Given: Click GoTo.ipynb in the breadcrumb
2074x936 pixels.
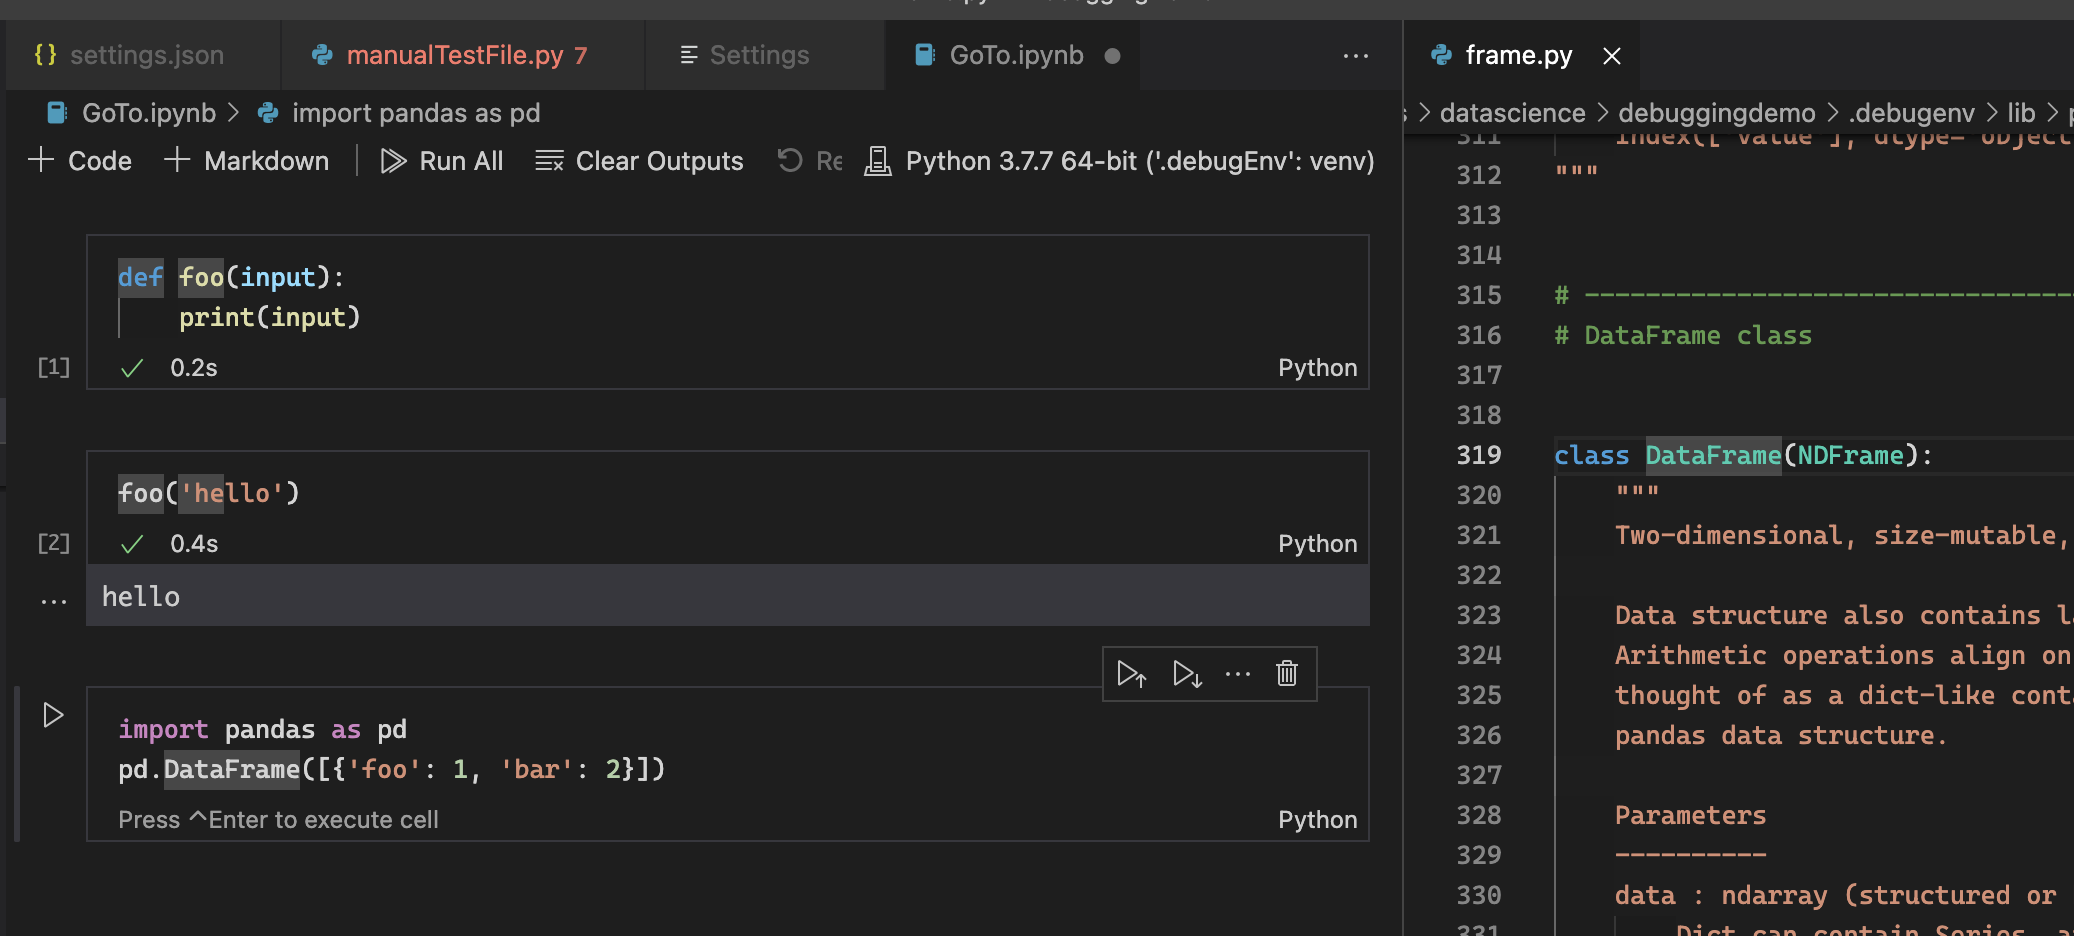Looking at the screenshot, I should pos(149,113).
